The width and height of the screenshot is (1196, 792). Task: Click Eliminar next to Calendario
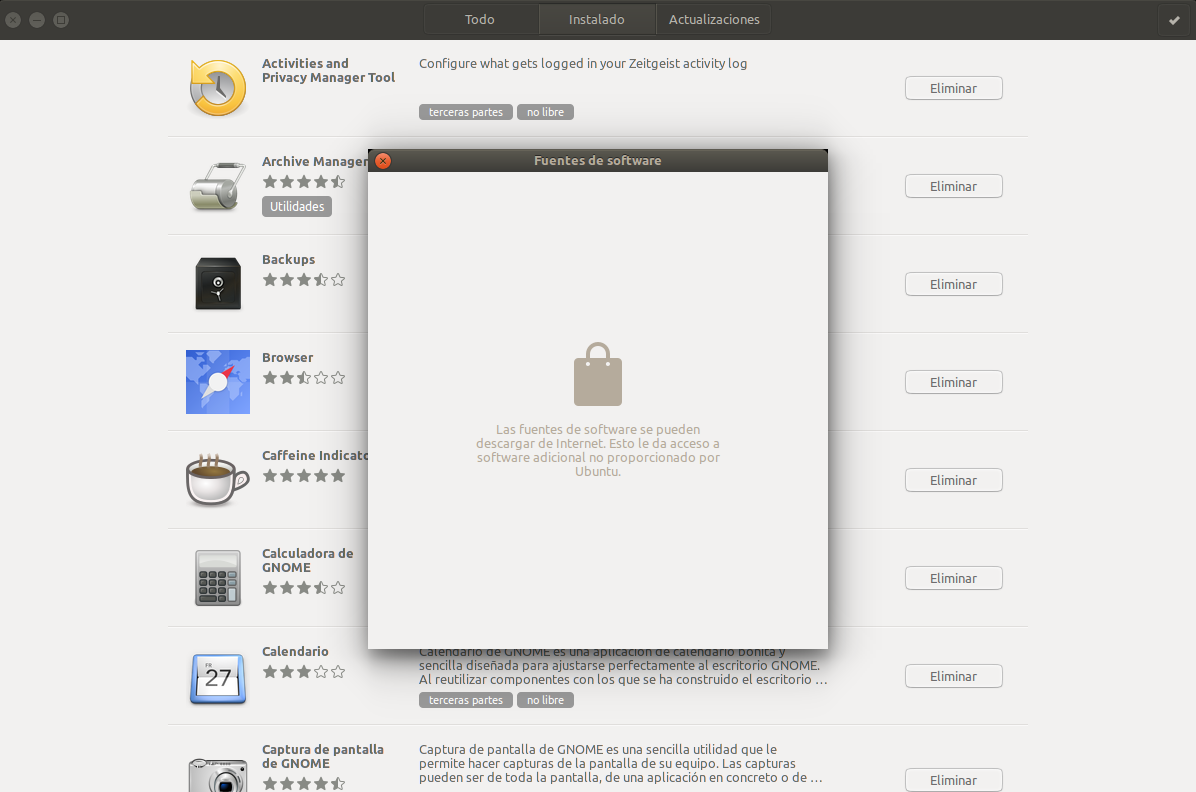coord(953,676)
